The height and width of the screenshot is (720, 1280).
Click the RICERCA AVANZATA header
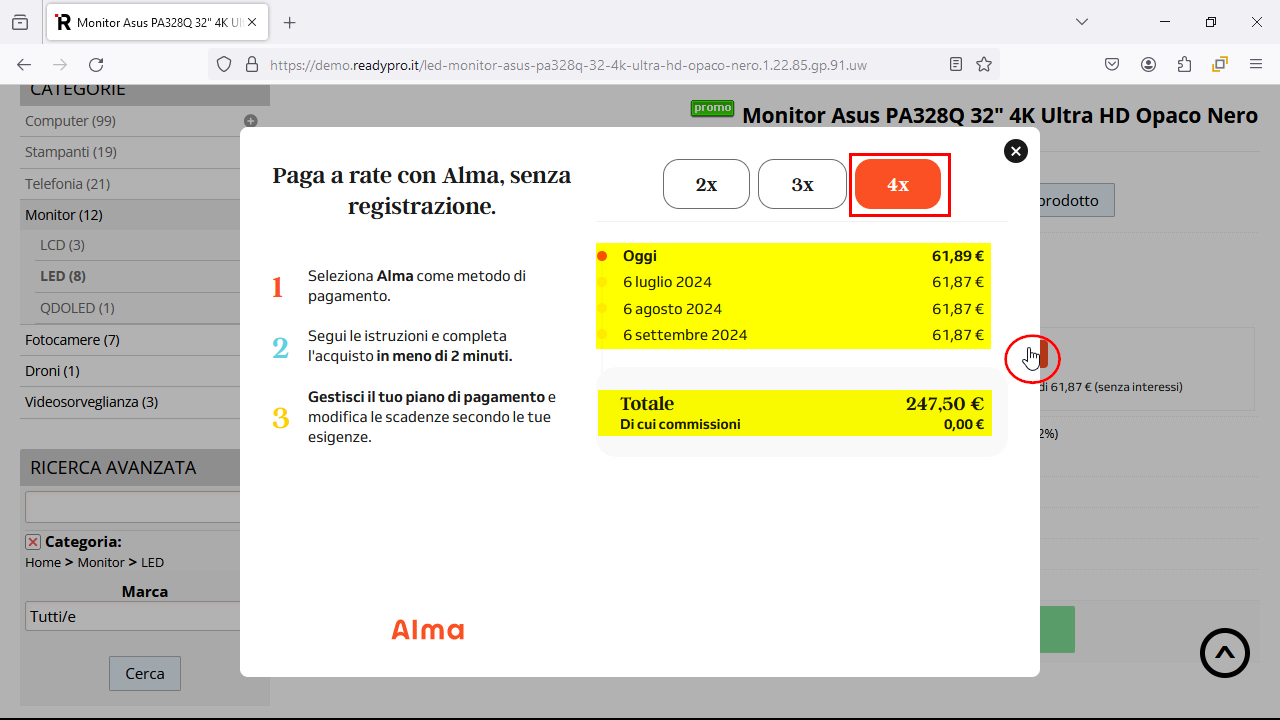click(145, 467)
